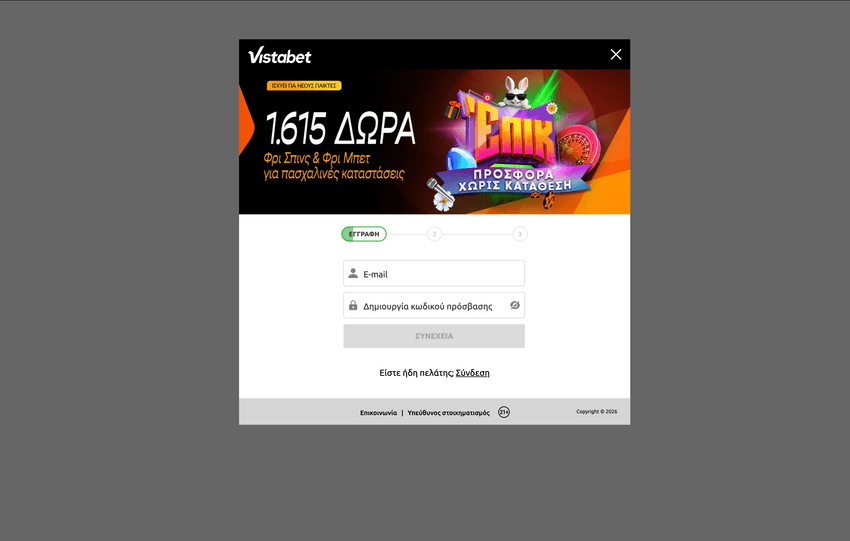Open the Σύνδεση login link
850x541 pixels.
pos(473,373)
